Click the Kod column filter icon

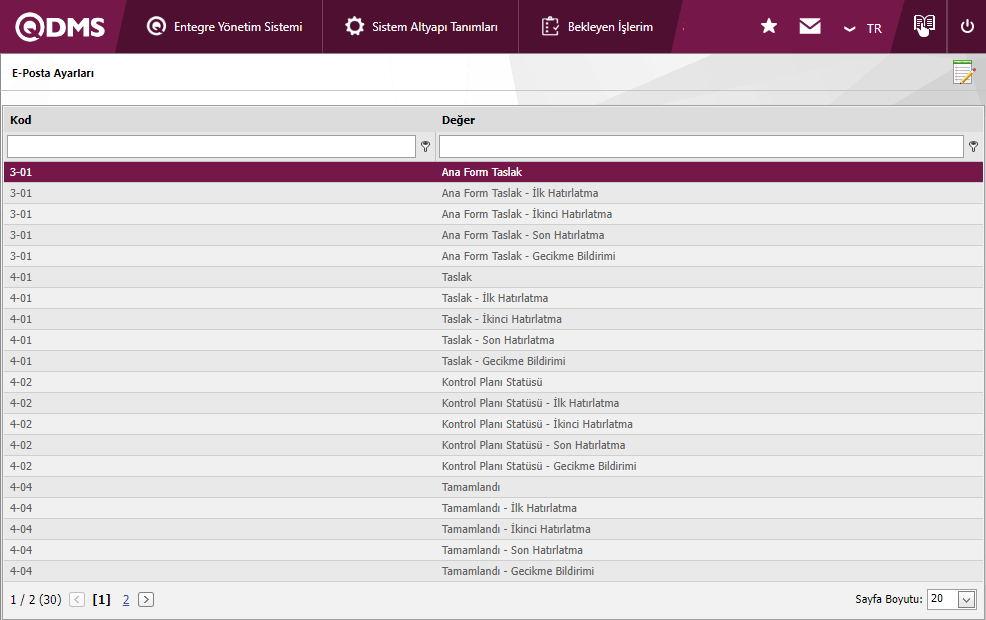click(425, 147)
